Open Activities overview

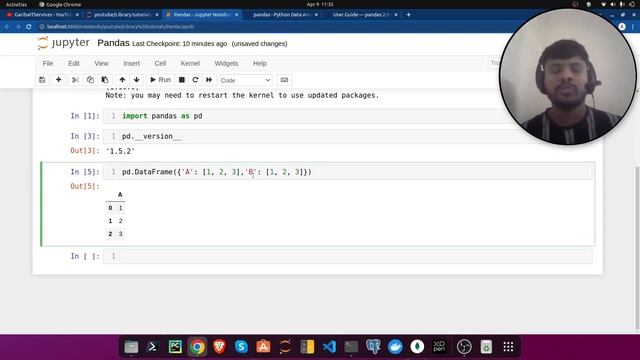[x=16, y=4]
